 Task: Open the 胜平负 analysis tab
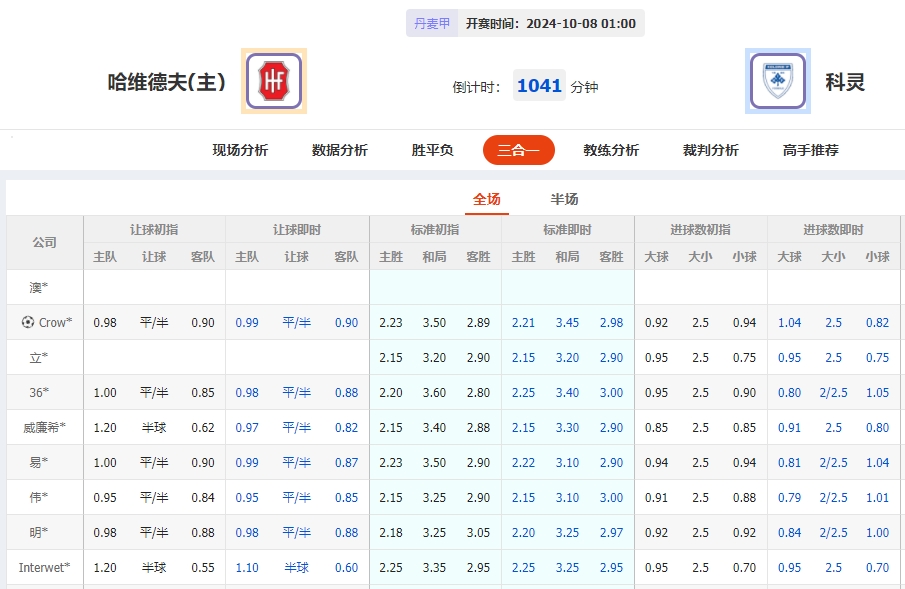[431, 149]
